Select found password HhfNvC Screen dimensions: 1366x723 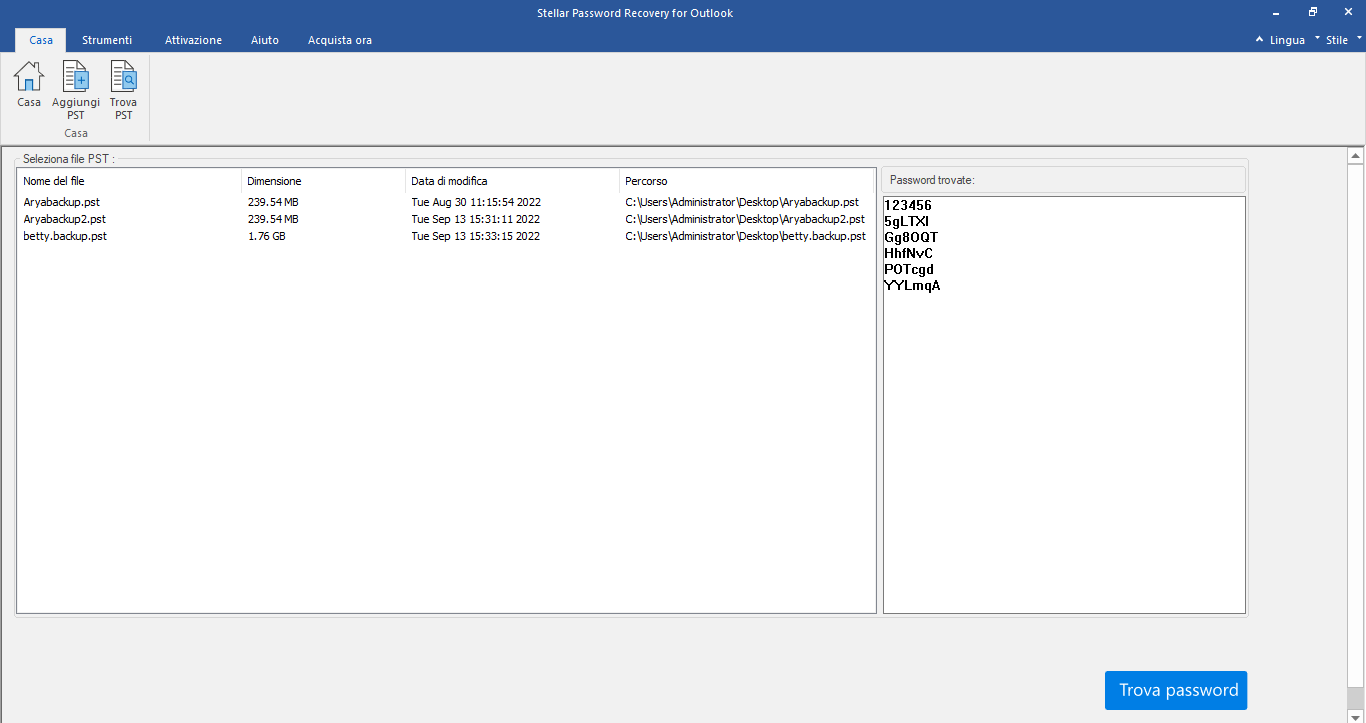(x=908, y=253)
